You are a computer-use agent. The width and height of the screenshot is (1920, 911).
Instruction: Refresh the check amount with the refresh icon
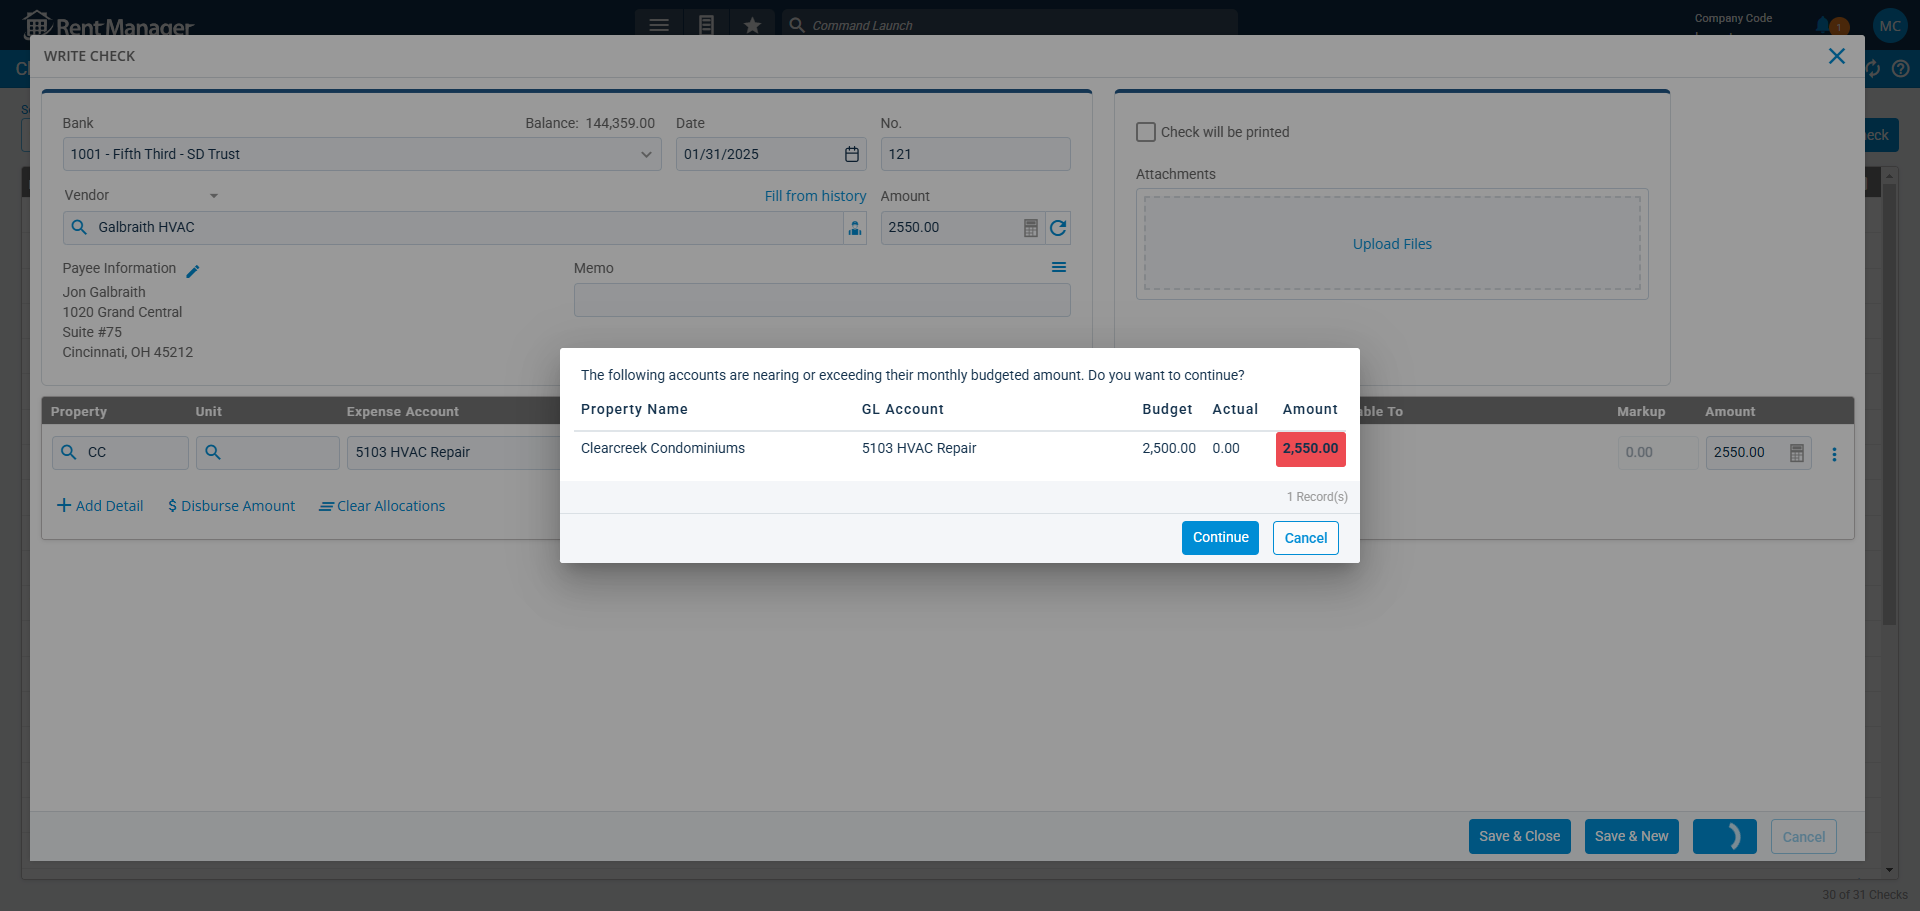tap(1059, 228)
